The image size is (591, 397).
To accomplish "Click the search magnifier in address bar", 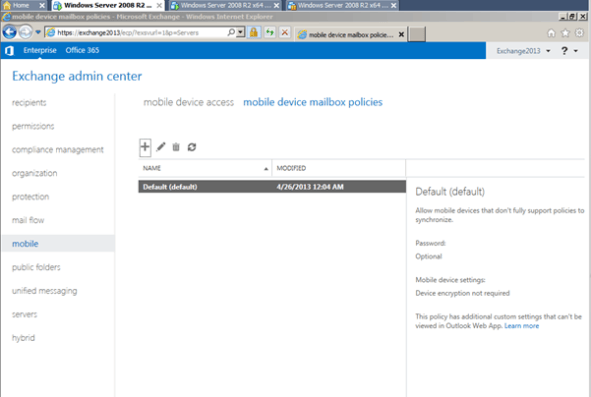I will pyautogui.click(x=231, y=32).
